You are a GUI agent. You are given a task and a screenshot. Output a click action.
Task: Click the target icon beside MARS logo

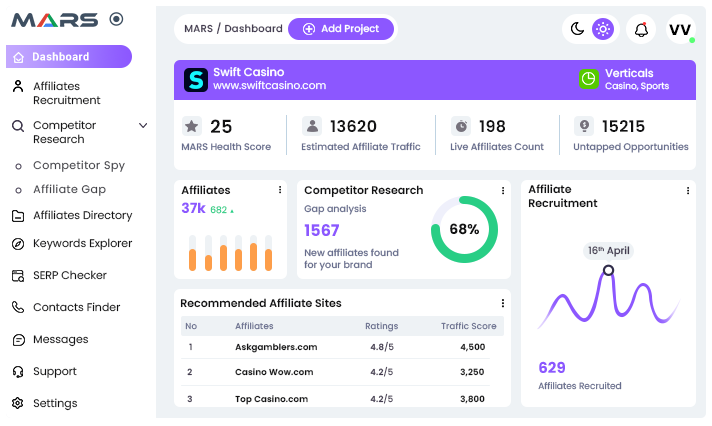[116, 19]
